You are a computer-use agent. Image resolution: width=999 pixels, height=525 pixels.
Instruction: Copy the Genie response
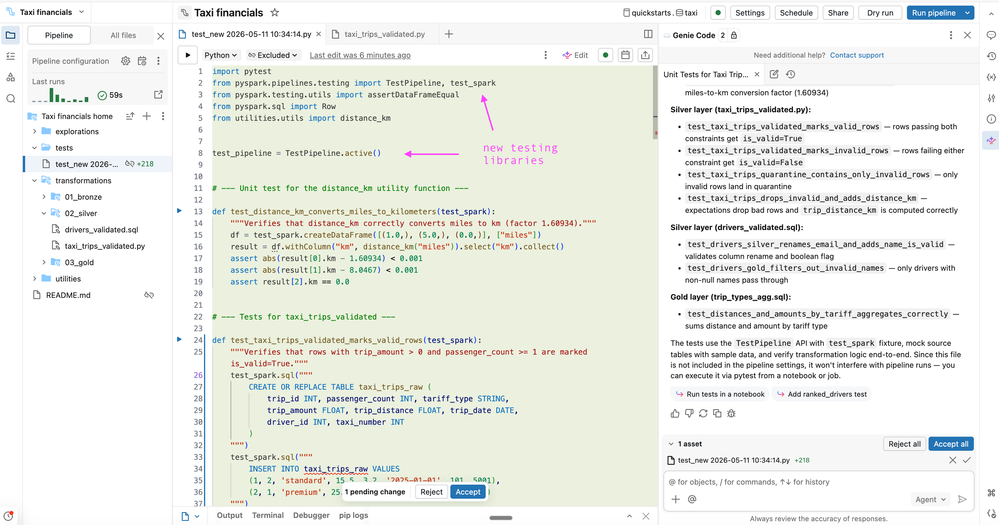[x=717, y=414]
